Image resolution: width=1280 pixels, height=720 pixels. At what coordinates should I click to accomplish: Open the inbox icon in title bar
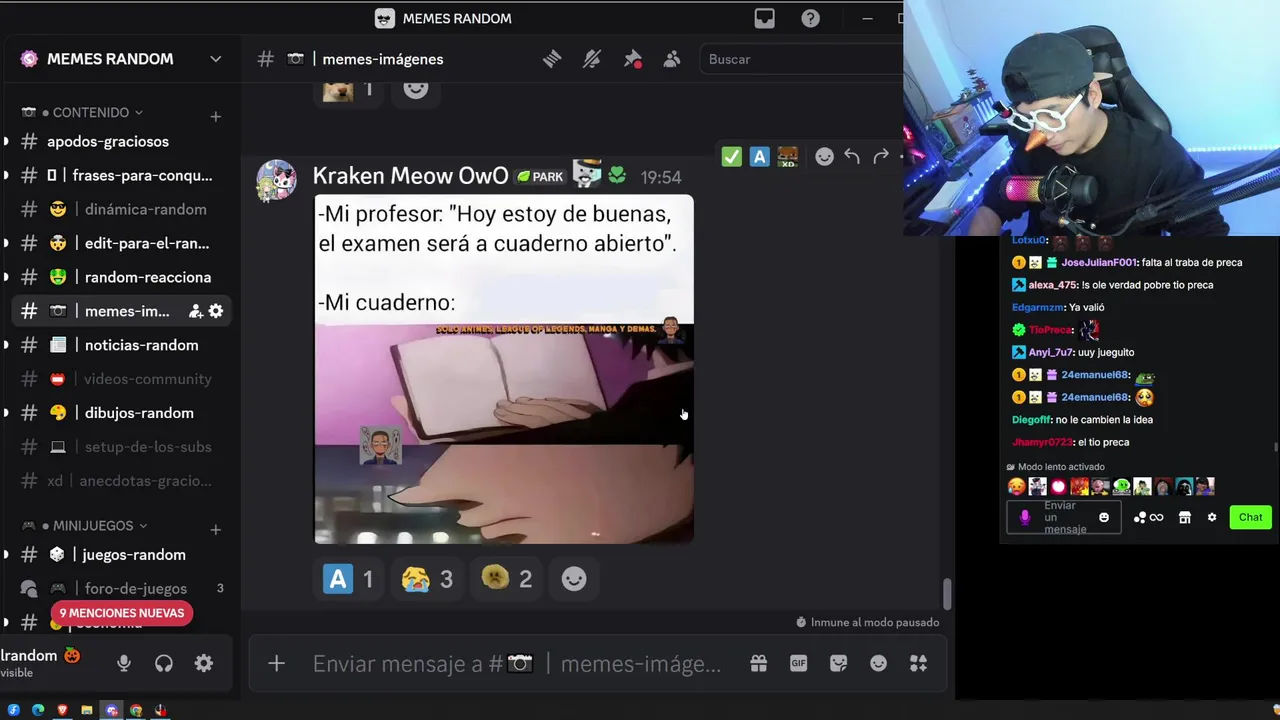click(765, 18)
